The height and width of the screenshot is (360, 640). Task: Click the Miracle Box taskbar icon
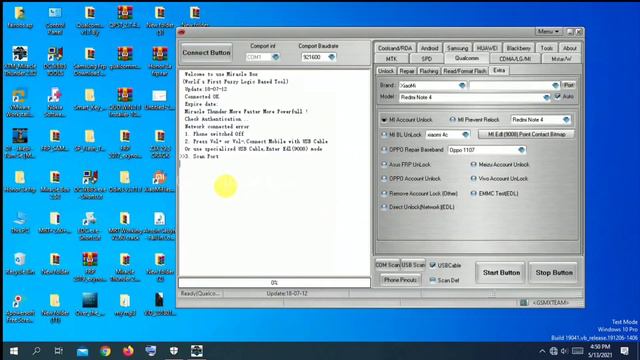point(197,351)
